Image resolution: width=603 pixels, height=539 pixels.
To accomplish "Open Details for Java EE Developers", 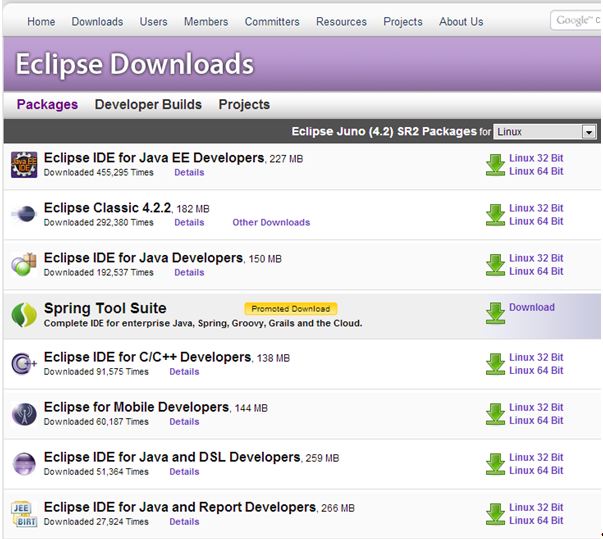I will (x=189, y=172).
